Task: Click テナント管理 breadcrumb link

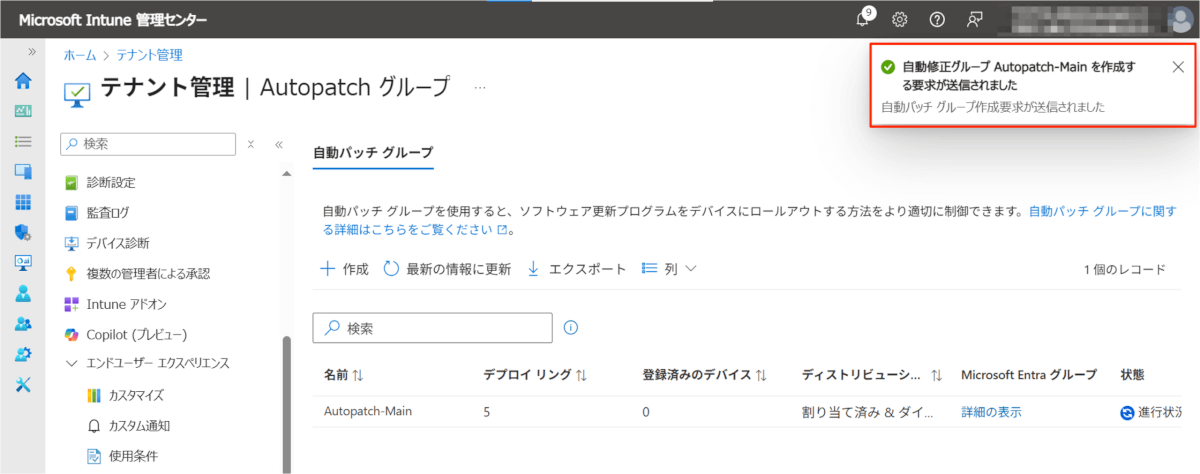Action: pos(149,55)
